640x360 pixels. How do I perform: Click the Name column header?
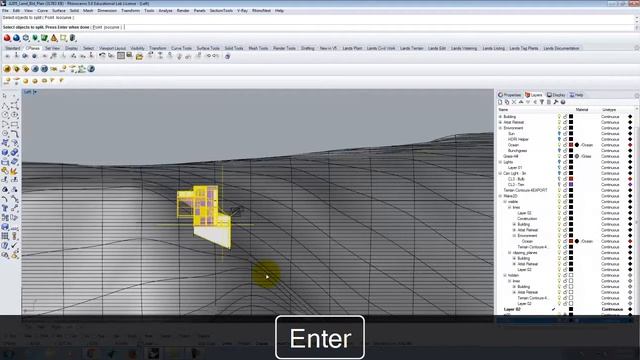[503, 110]
